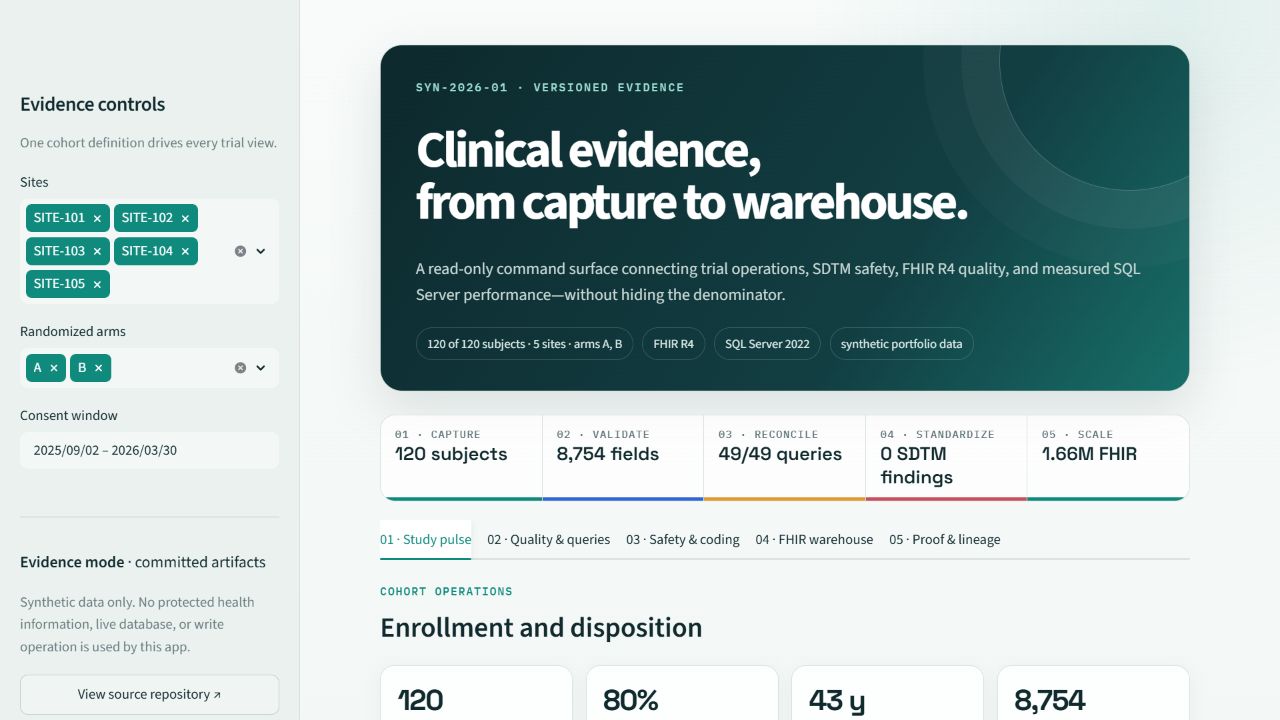The image size is (1280, 720).
Task: Switch to 03 Safety & coding tab
Action: pos(683,539)
